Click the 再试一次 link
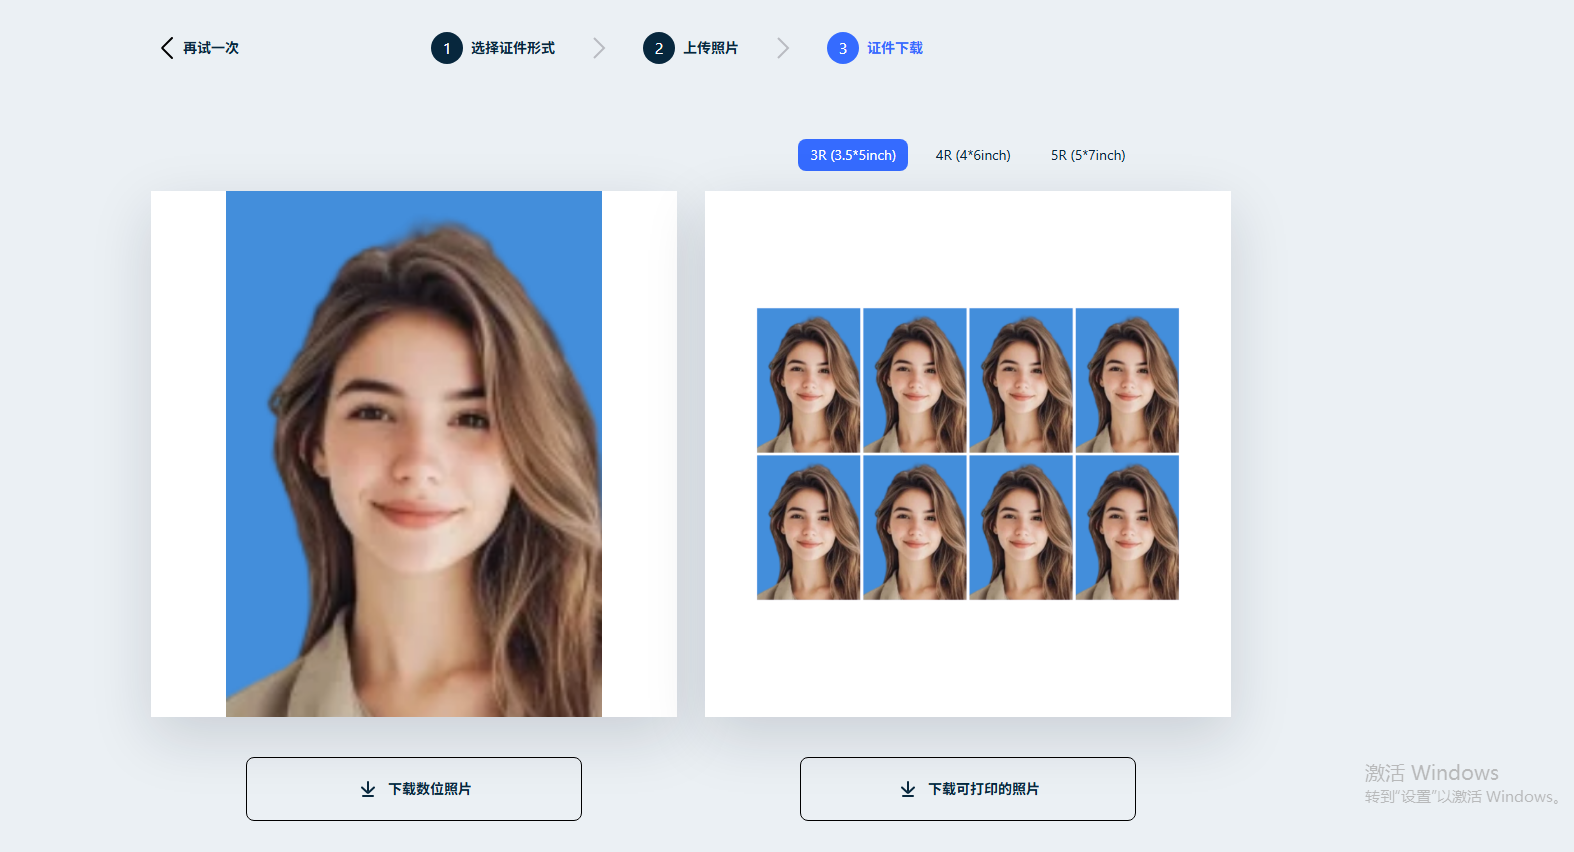Image resolution: width=1574 pixels, height=852 pixels. pos(211,48)
